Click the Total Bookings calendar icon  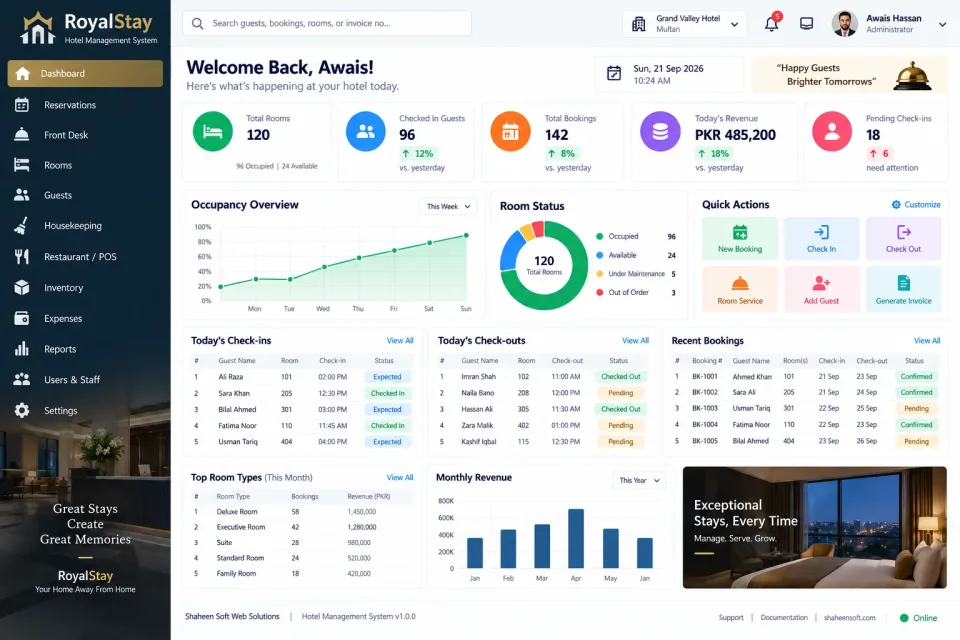[511, 131]
